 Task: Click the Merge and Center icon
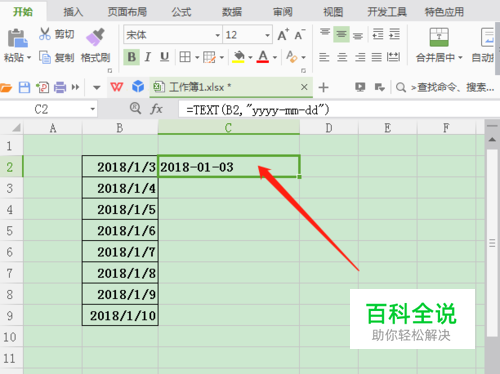point(439,37)
